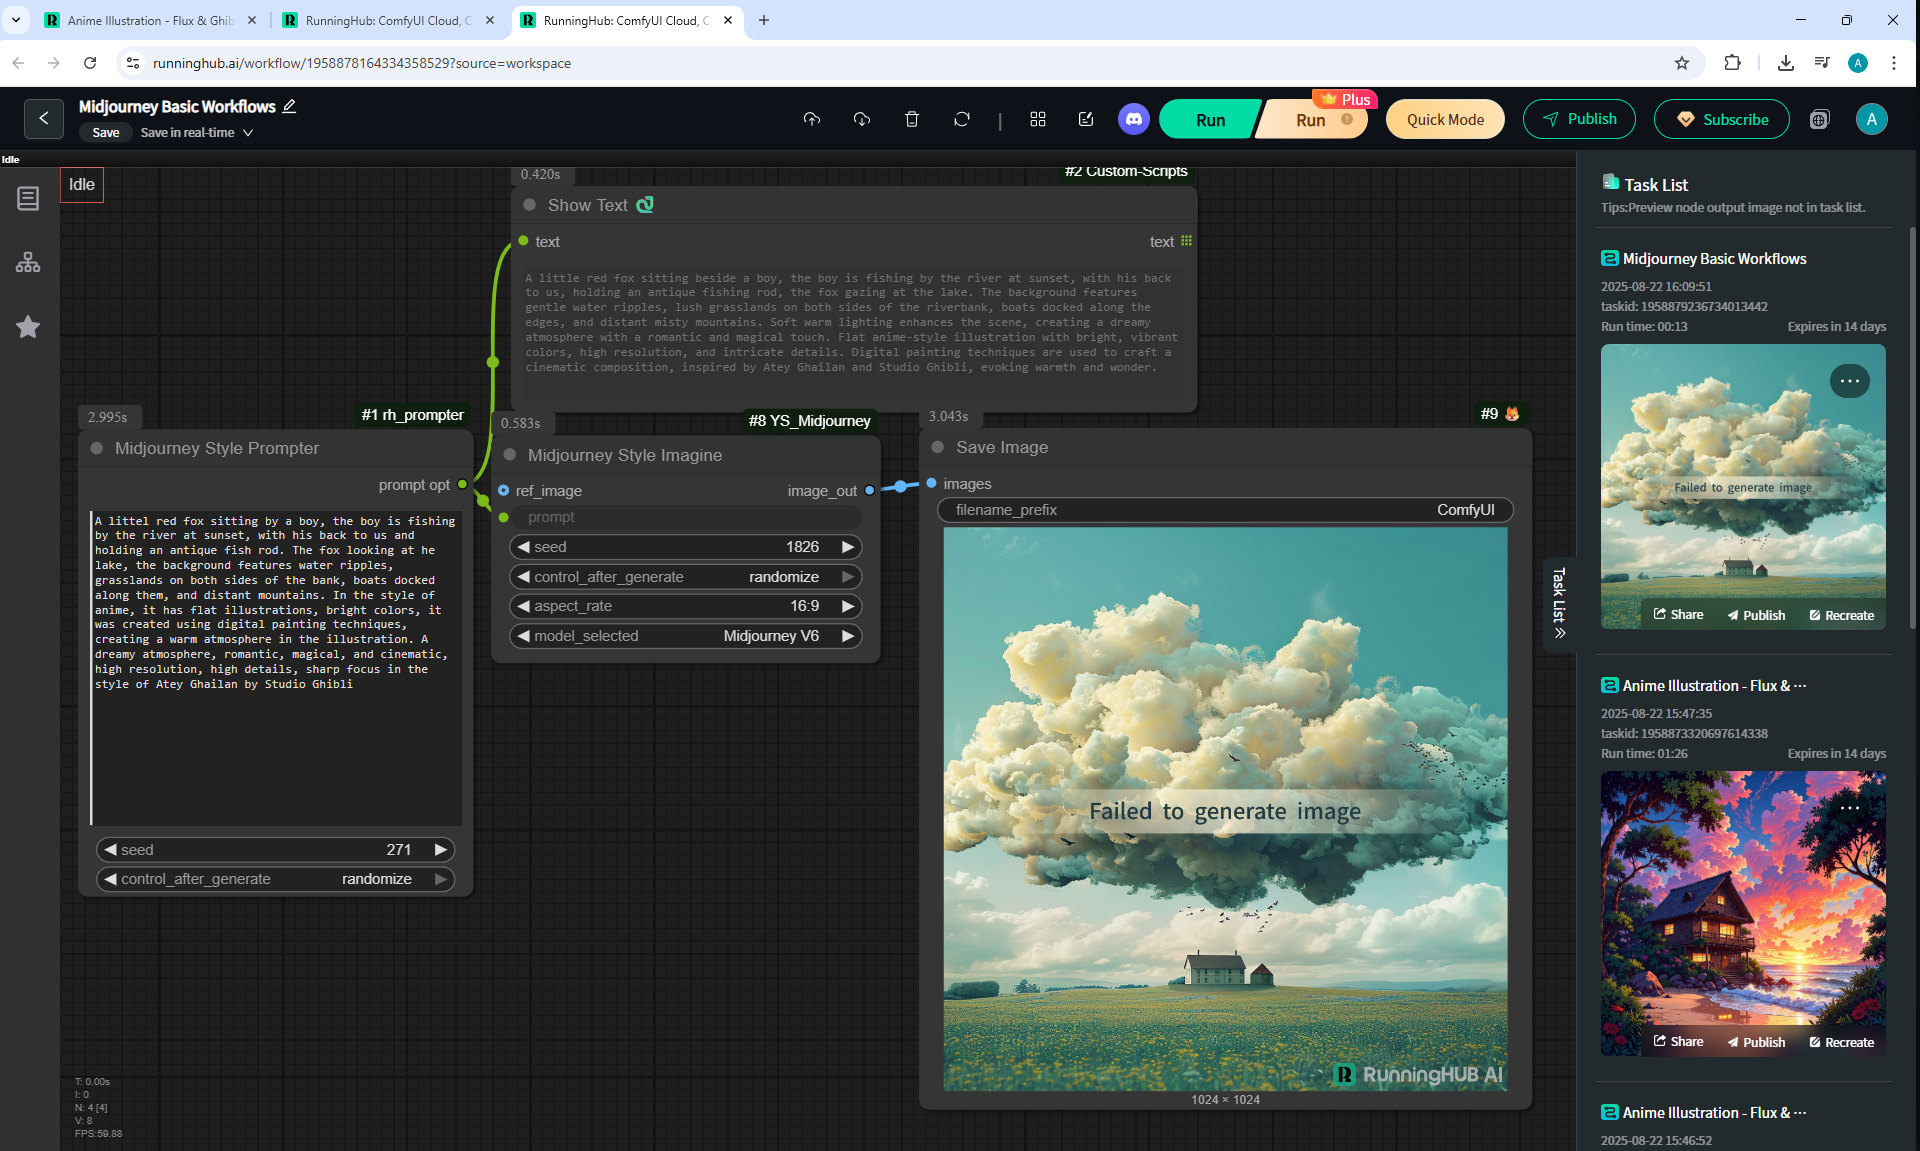The image size is (1920, 1151).
Task: Click the refresh icon in toolbar
Action: coord(961,119)
